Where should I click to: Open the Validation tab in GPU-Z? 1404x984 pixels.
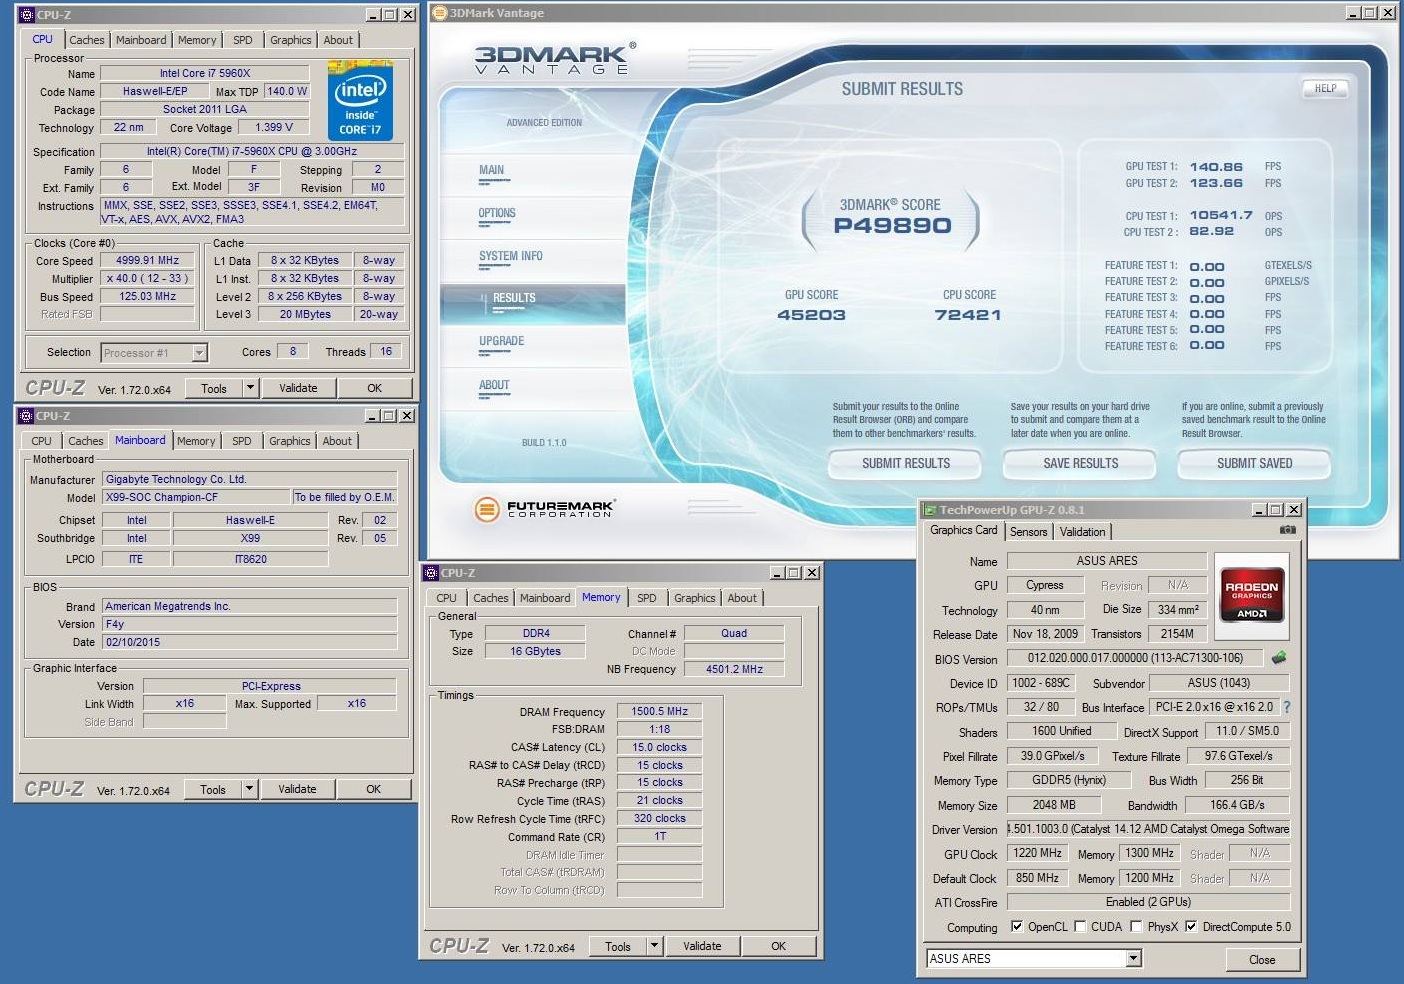click(1082, 532)
